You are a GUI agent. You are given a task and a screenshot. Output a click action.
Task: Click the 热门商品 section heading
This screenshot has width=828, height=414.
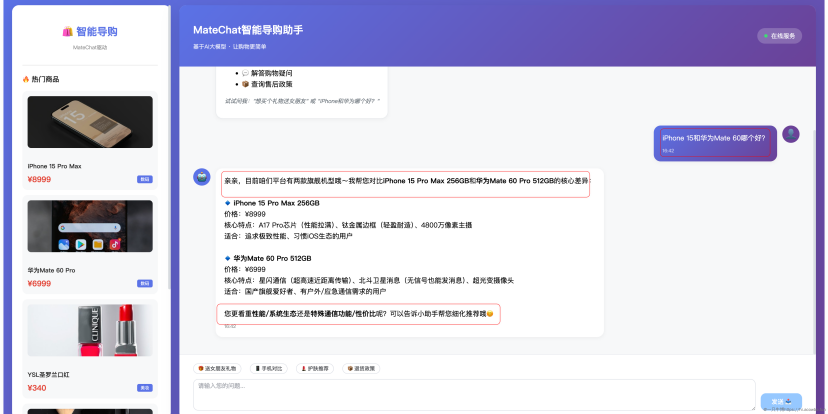(41, 79)
